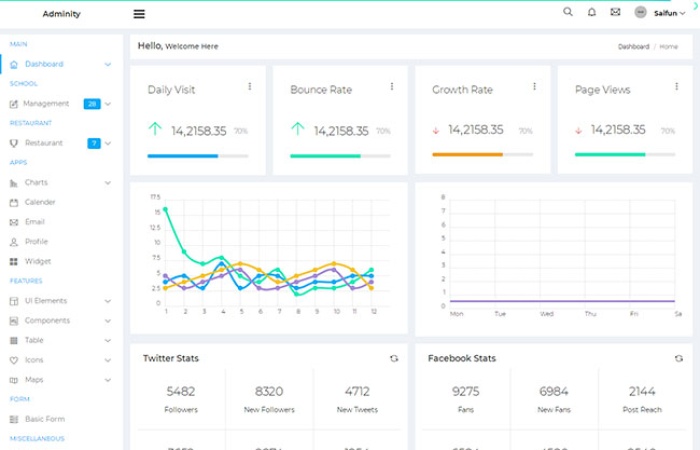700x450 pixels.
Task: Select Basic Form in the sidebar
Action: [x=45, y=419]
